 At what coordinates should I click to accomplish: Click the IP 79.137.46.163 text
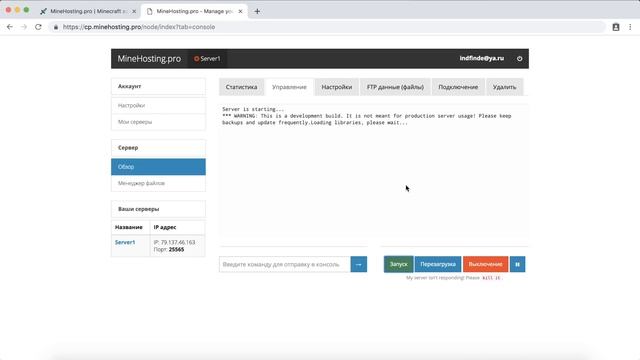(174, 242)
